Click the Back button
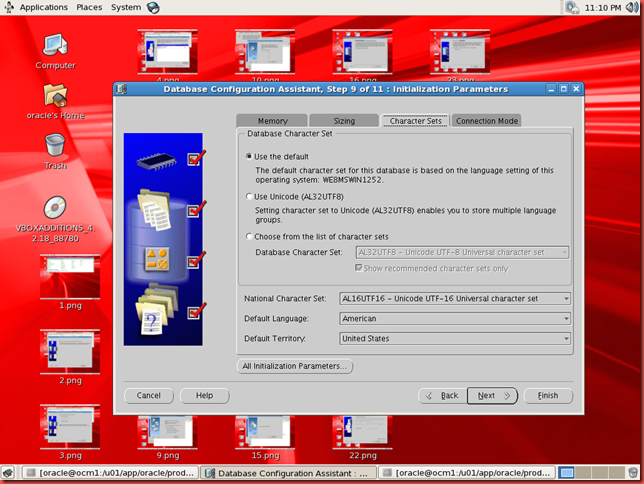The height and width of the screenshot is (484, 644). click(442, 396)
